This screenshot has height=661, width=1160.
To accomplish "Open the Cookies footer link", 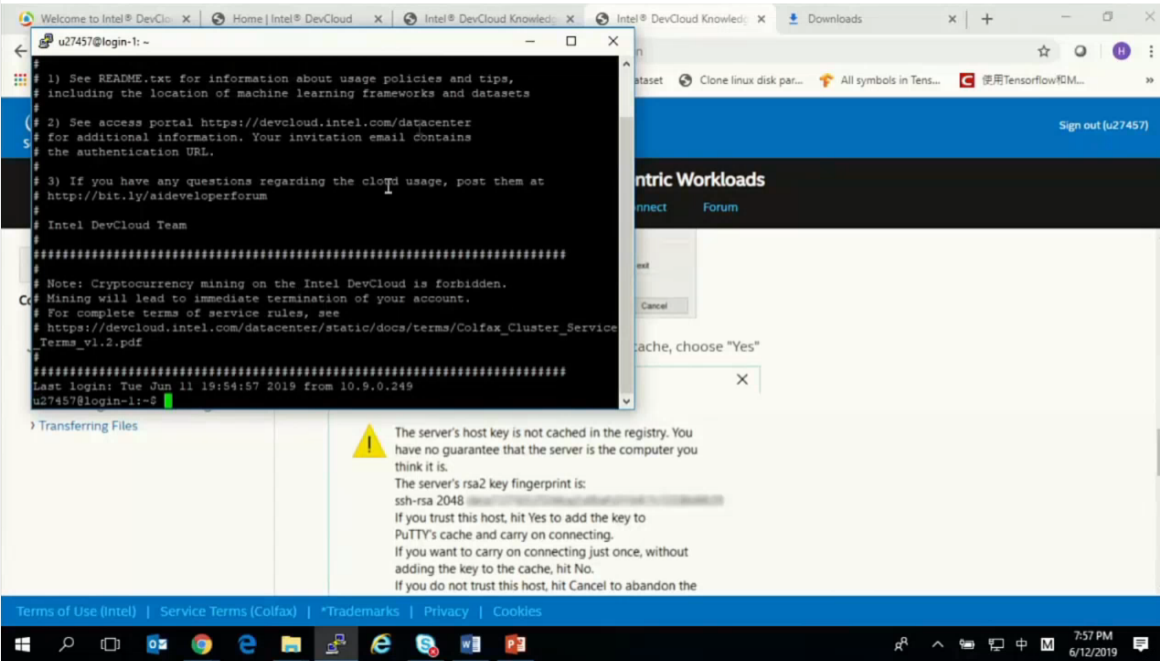I will point(517,611).
